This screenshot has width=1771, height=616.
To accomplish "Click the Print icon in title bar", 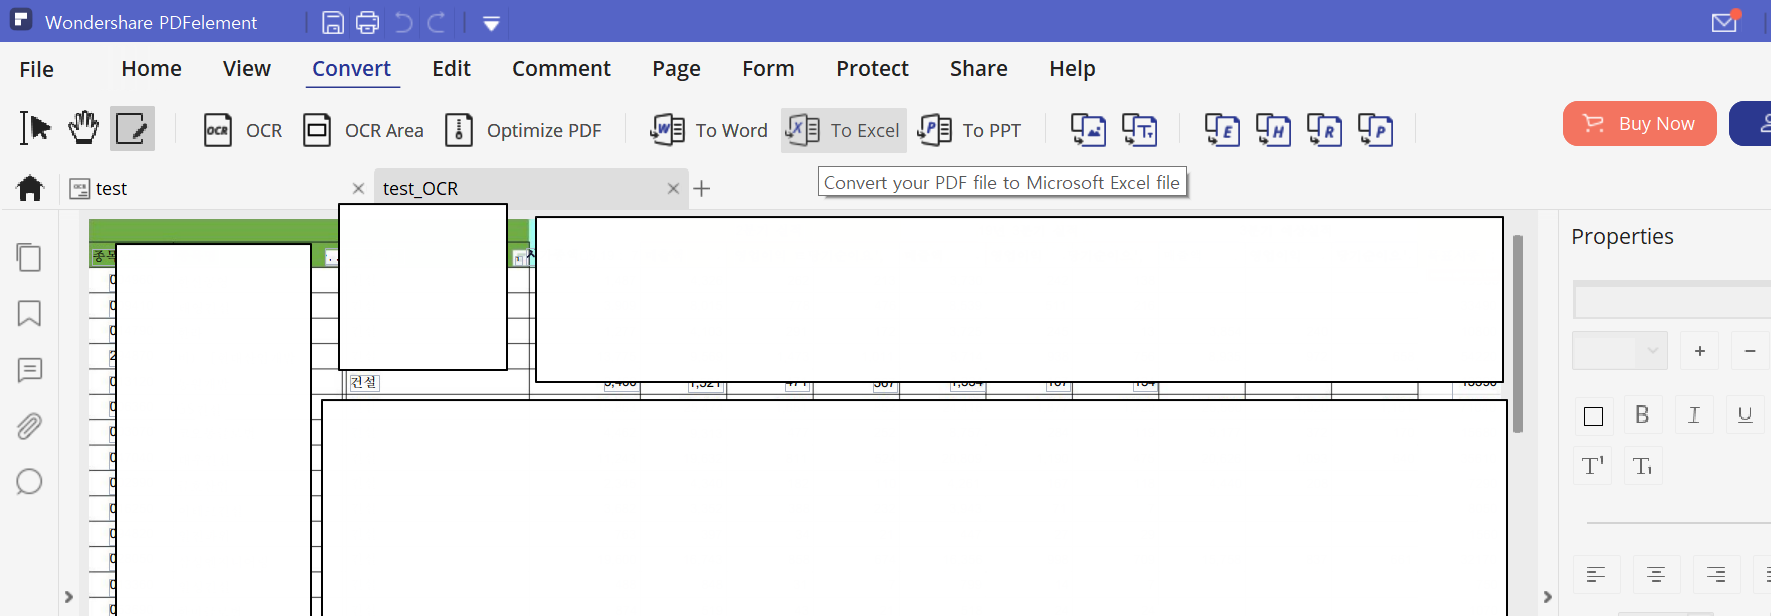I will (x=368, y=22).
